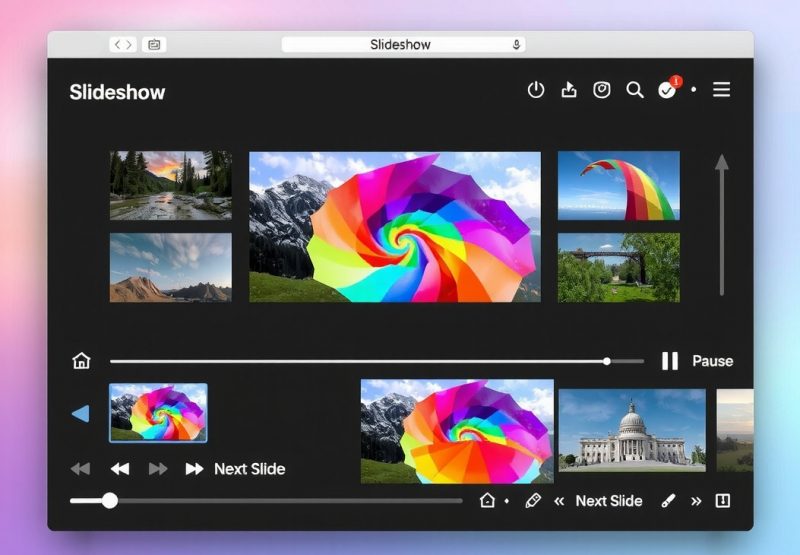
Task: Click the slideshow progress bar track
Action: 377,361
